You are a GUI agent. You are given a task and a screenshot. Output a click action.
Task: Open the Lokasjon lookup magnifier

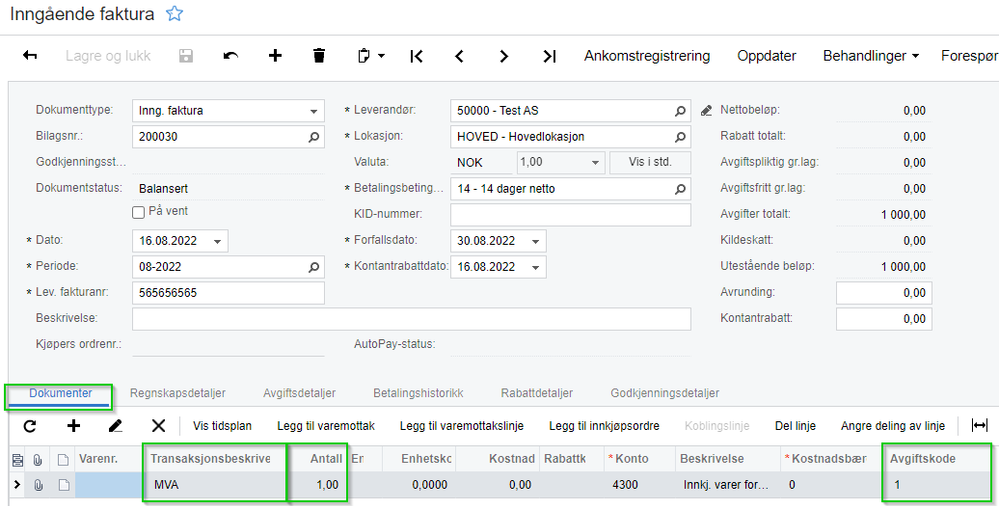click(680, 137)
